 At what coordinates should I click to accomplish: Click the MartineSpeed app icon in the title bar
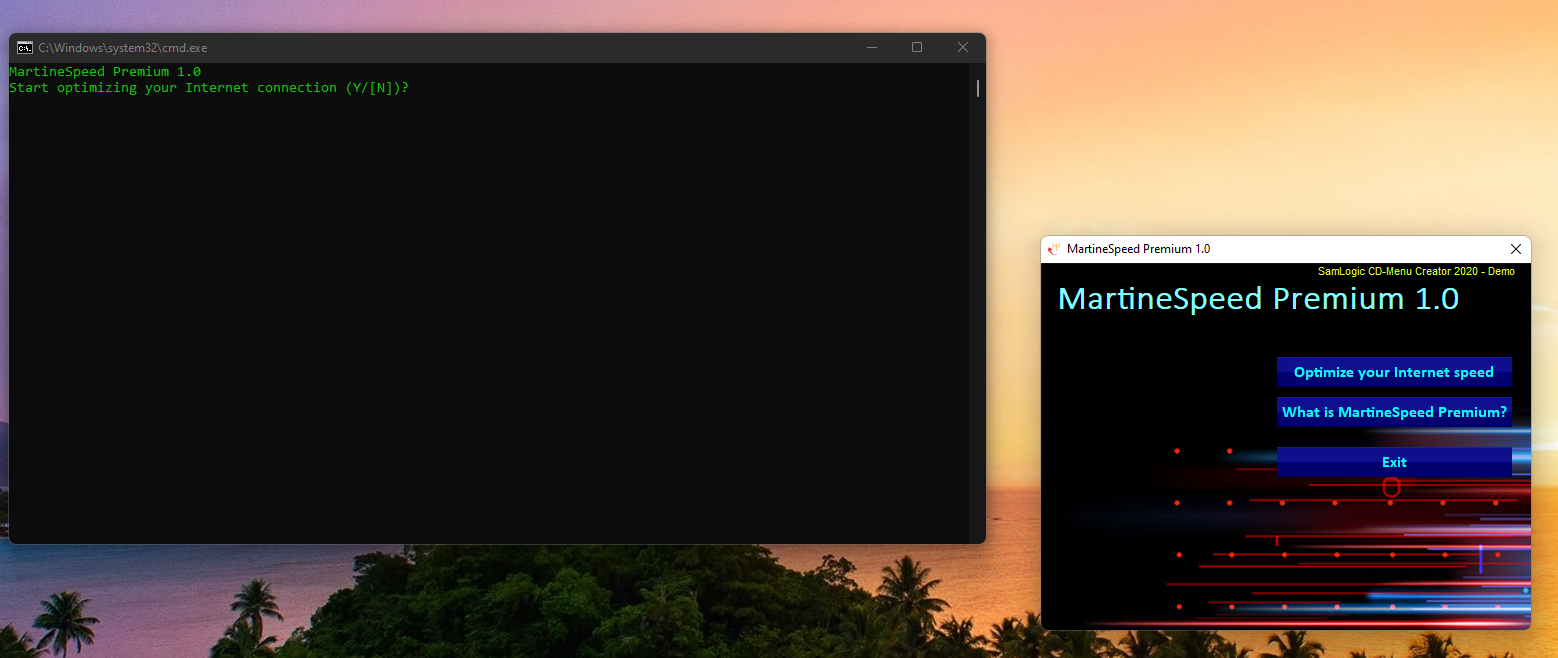[x=1054, y=248]
